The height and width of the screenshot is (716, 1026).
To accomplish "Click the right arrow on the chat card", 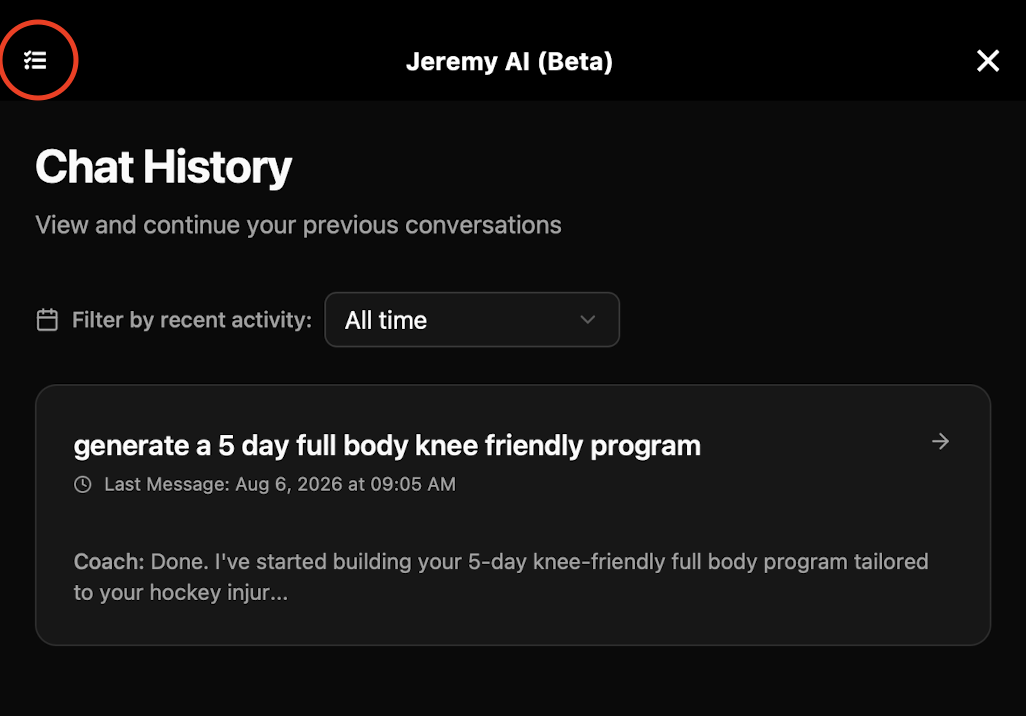I will coord(940,442).
